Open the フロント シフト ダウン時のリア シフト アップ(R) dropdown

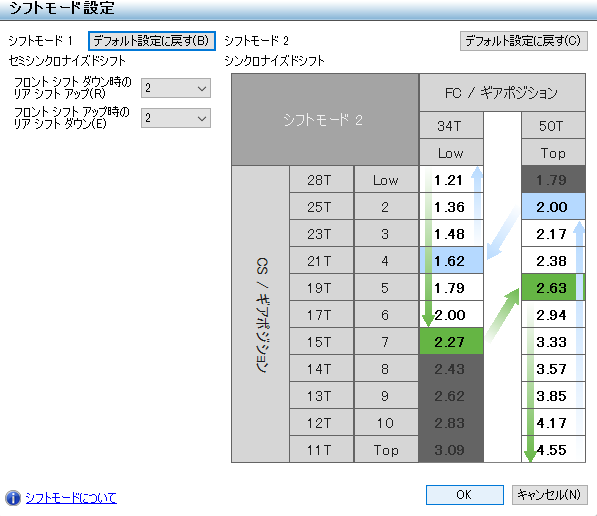(176, 88)
